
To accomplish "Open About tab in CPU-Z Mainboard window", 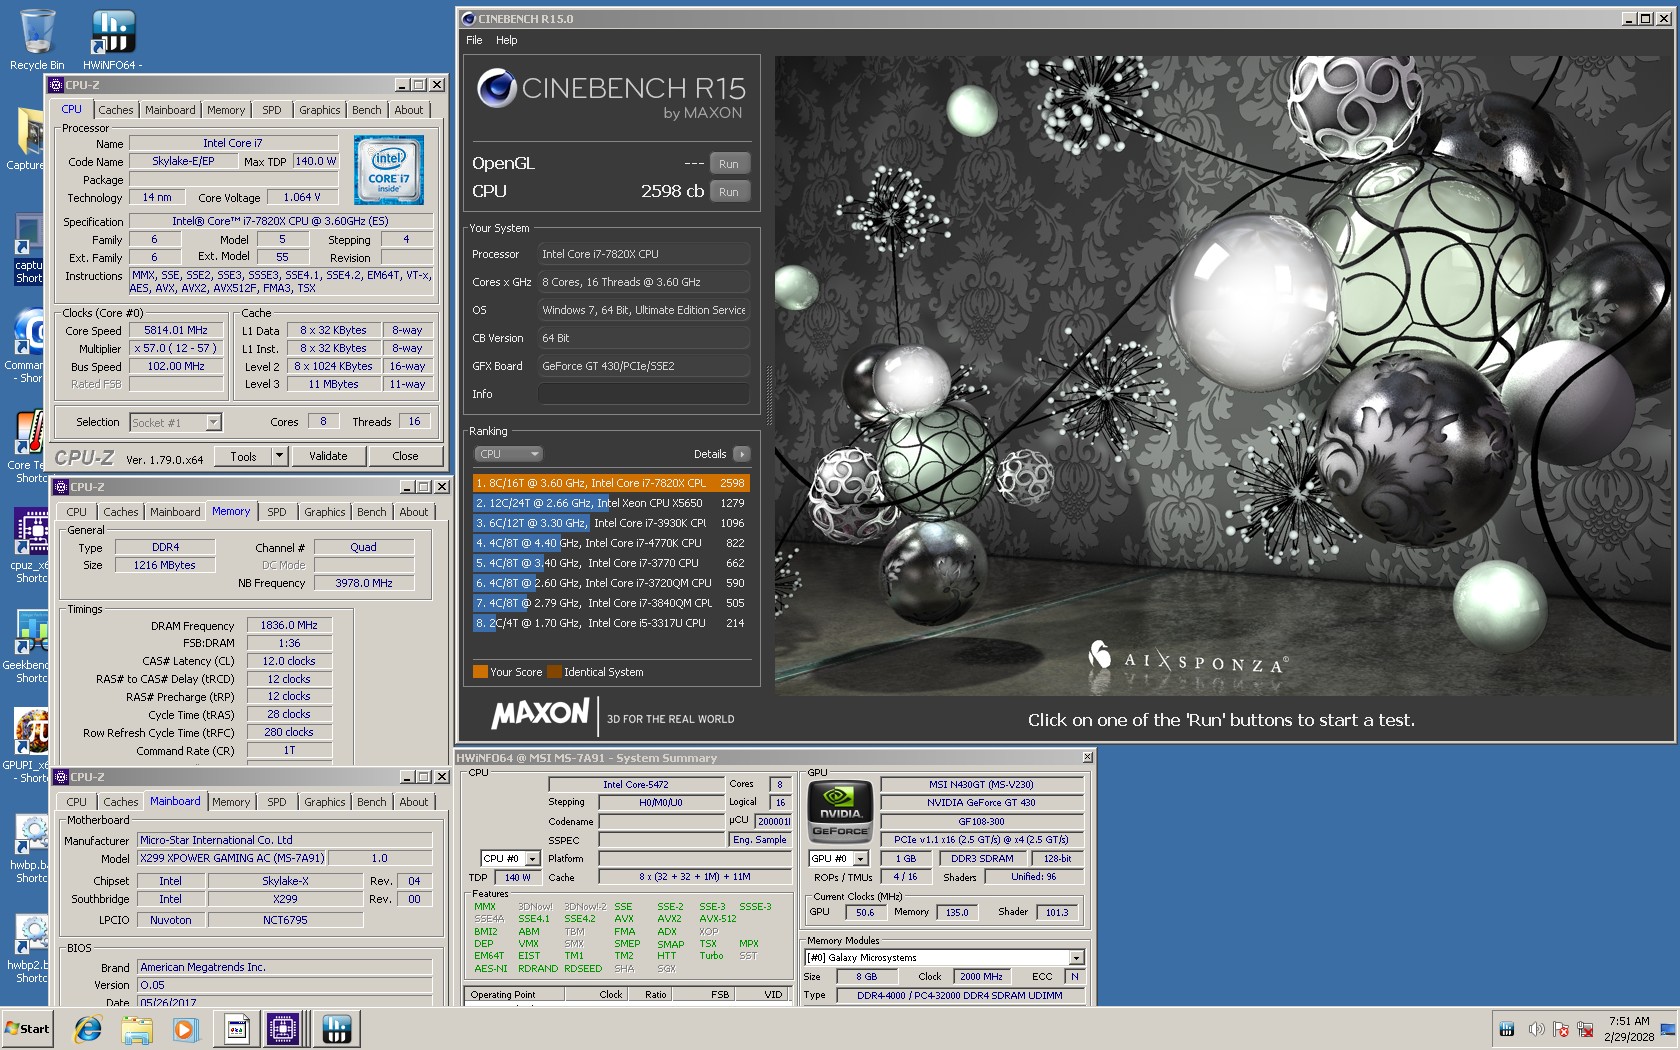I will [x=414, y=802].
